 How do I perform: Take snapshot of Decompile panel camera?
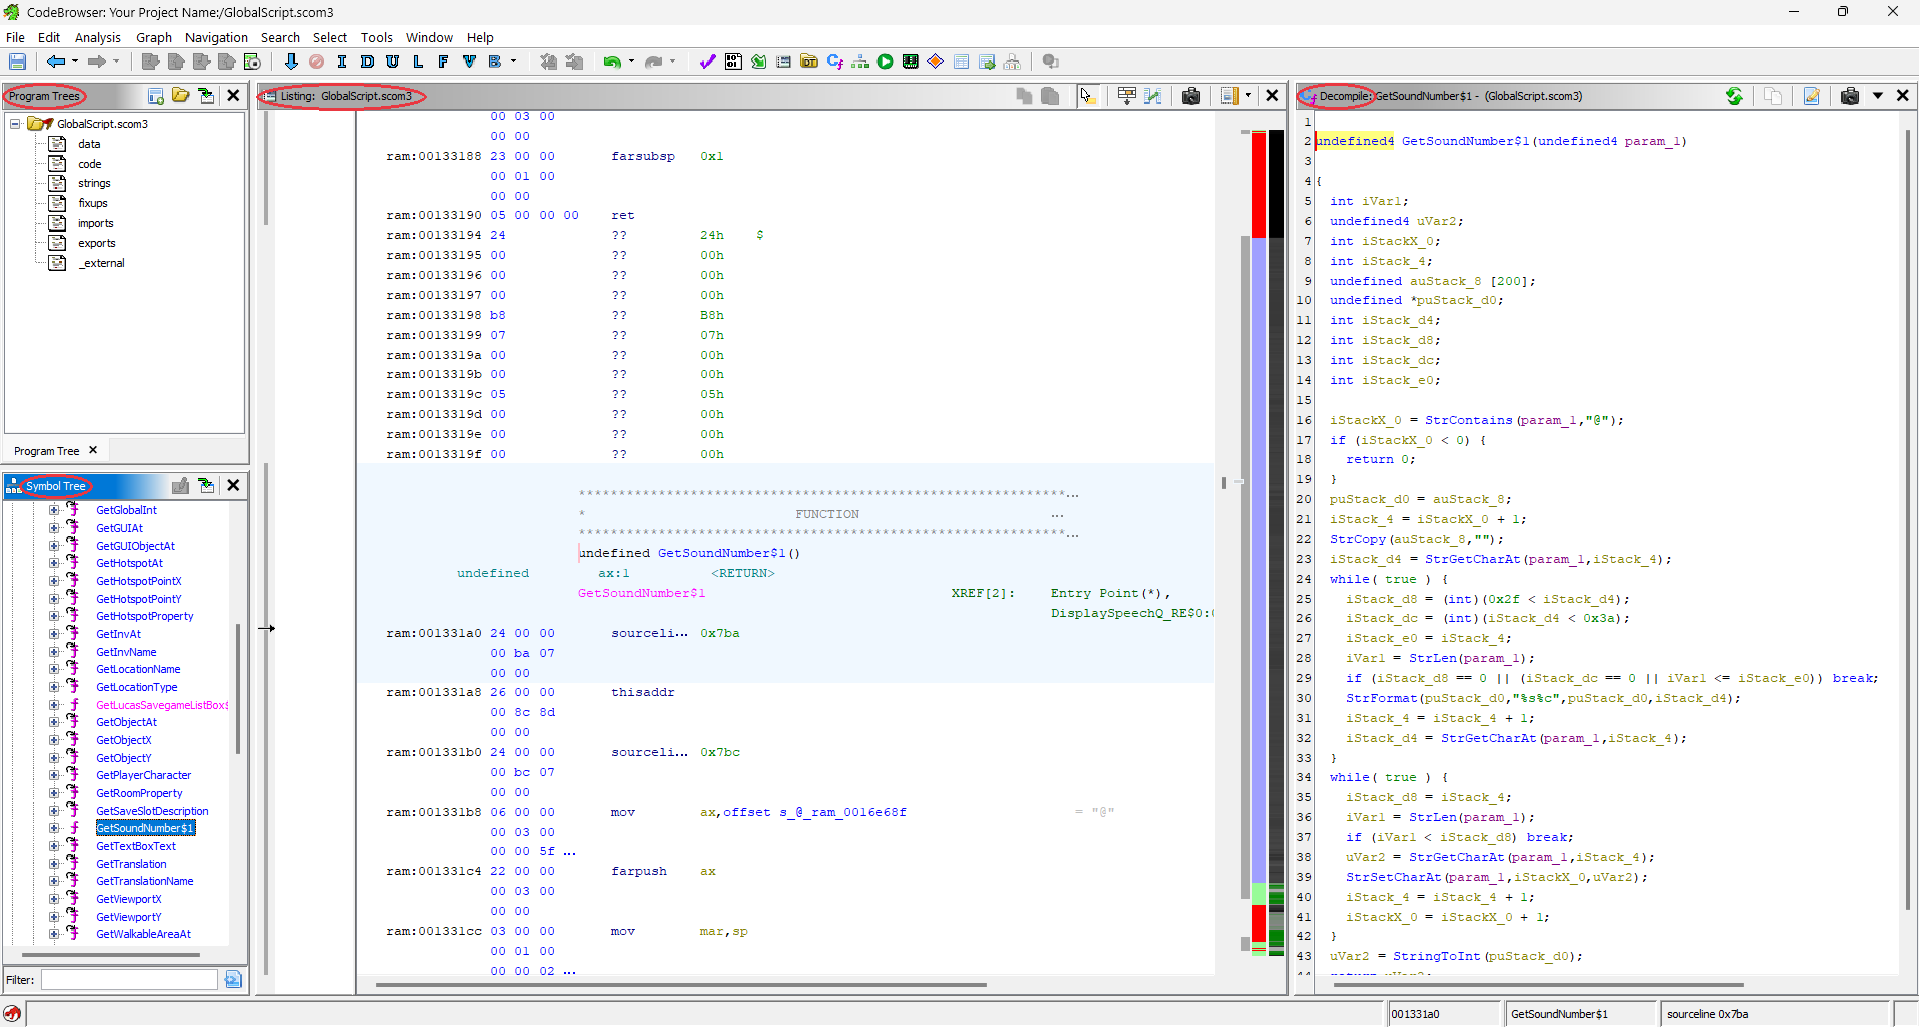tap(1850, 96)
